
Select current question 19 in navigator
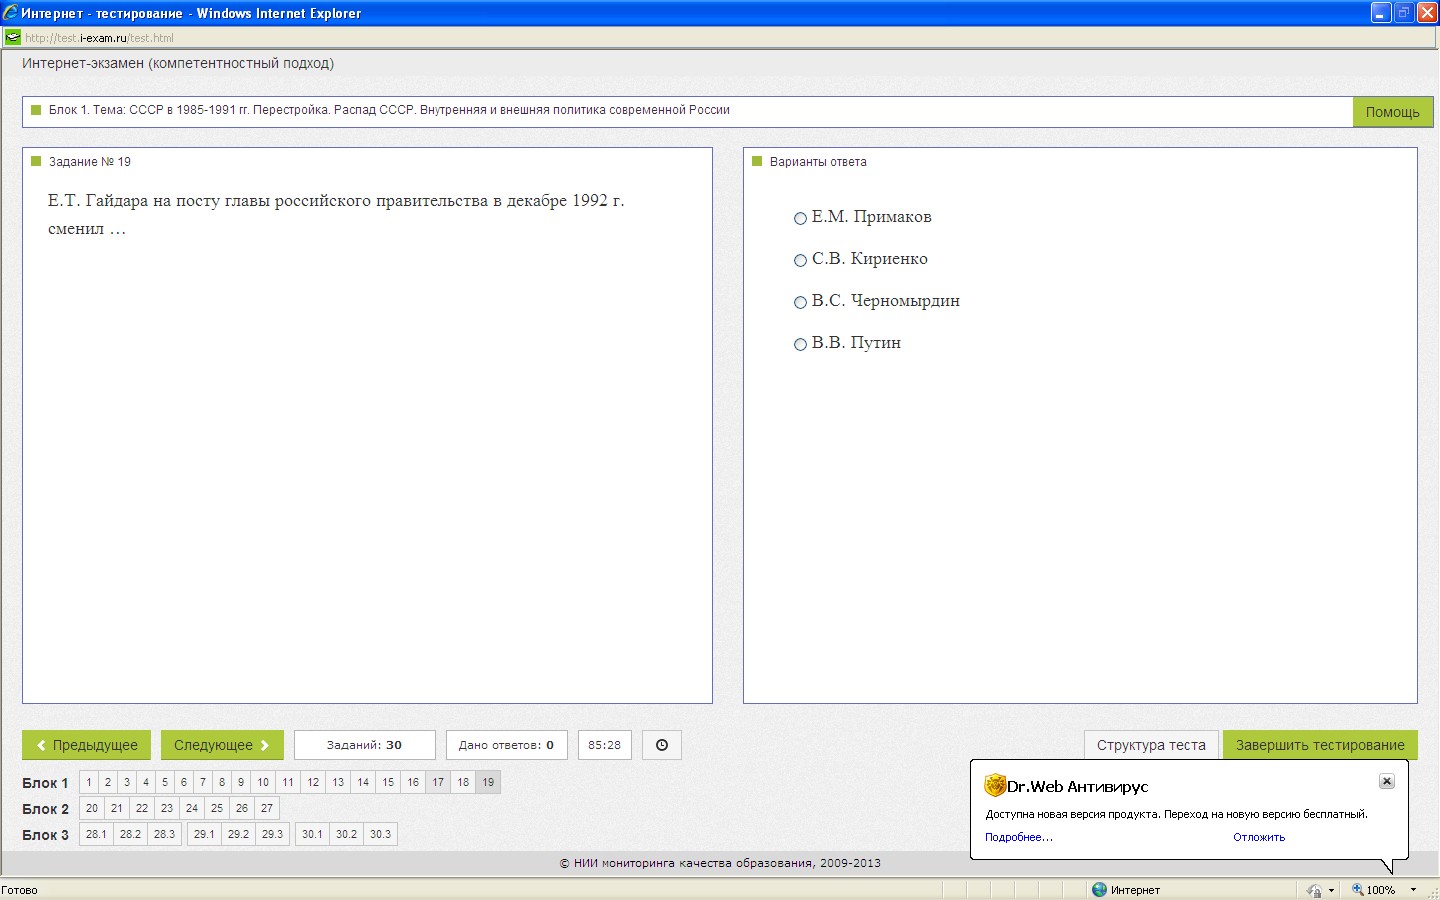pos(488,782)
